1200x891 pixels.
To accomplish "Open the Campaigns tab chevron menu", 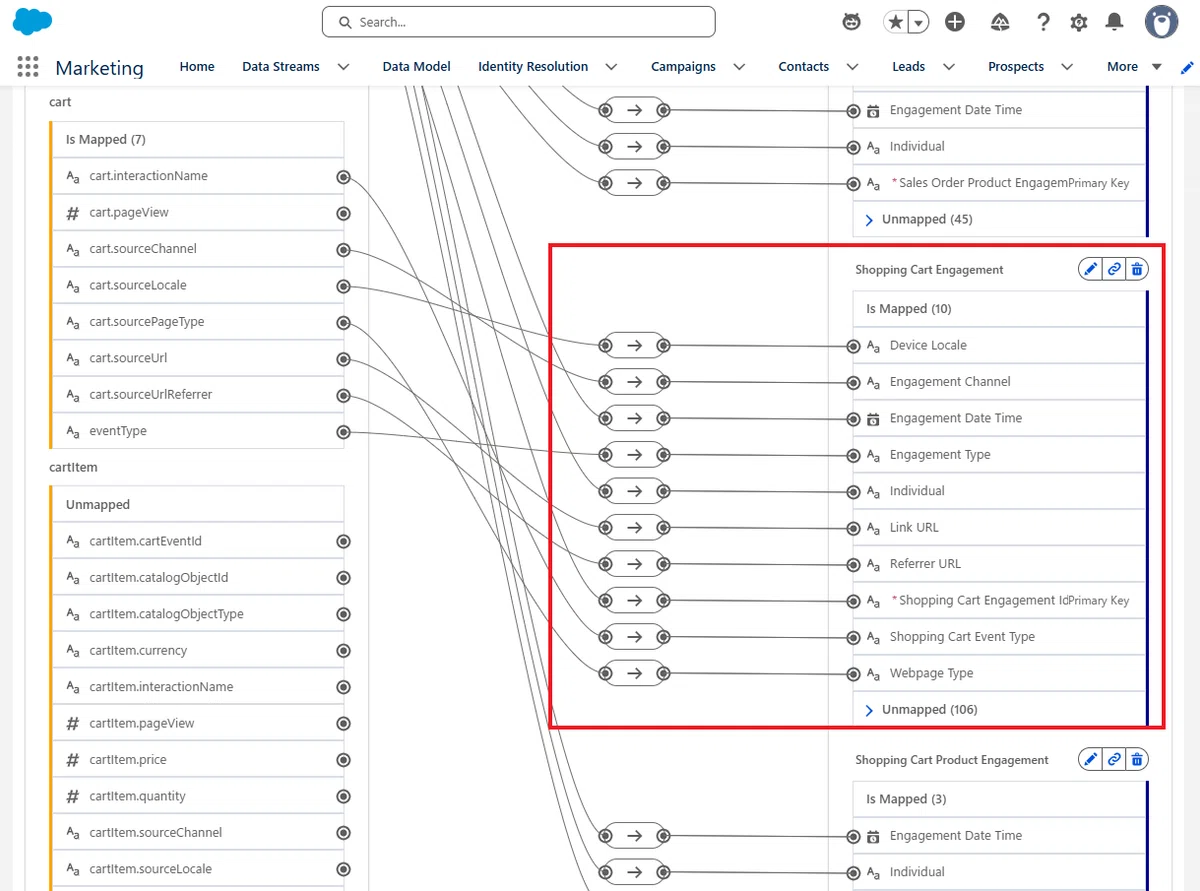I will (739, 67).
